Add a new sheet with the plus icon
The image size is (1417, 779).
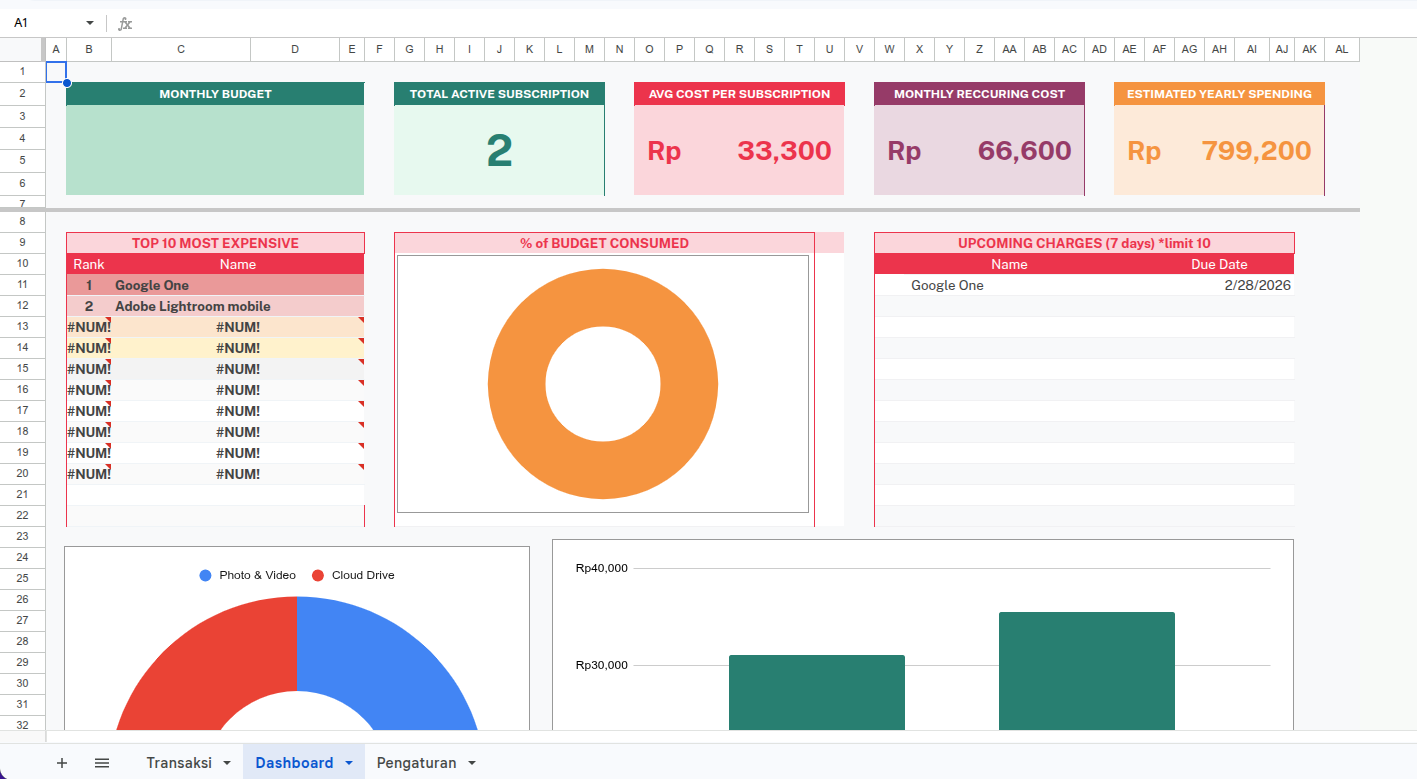pos(62,763)
